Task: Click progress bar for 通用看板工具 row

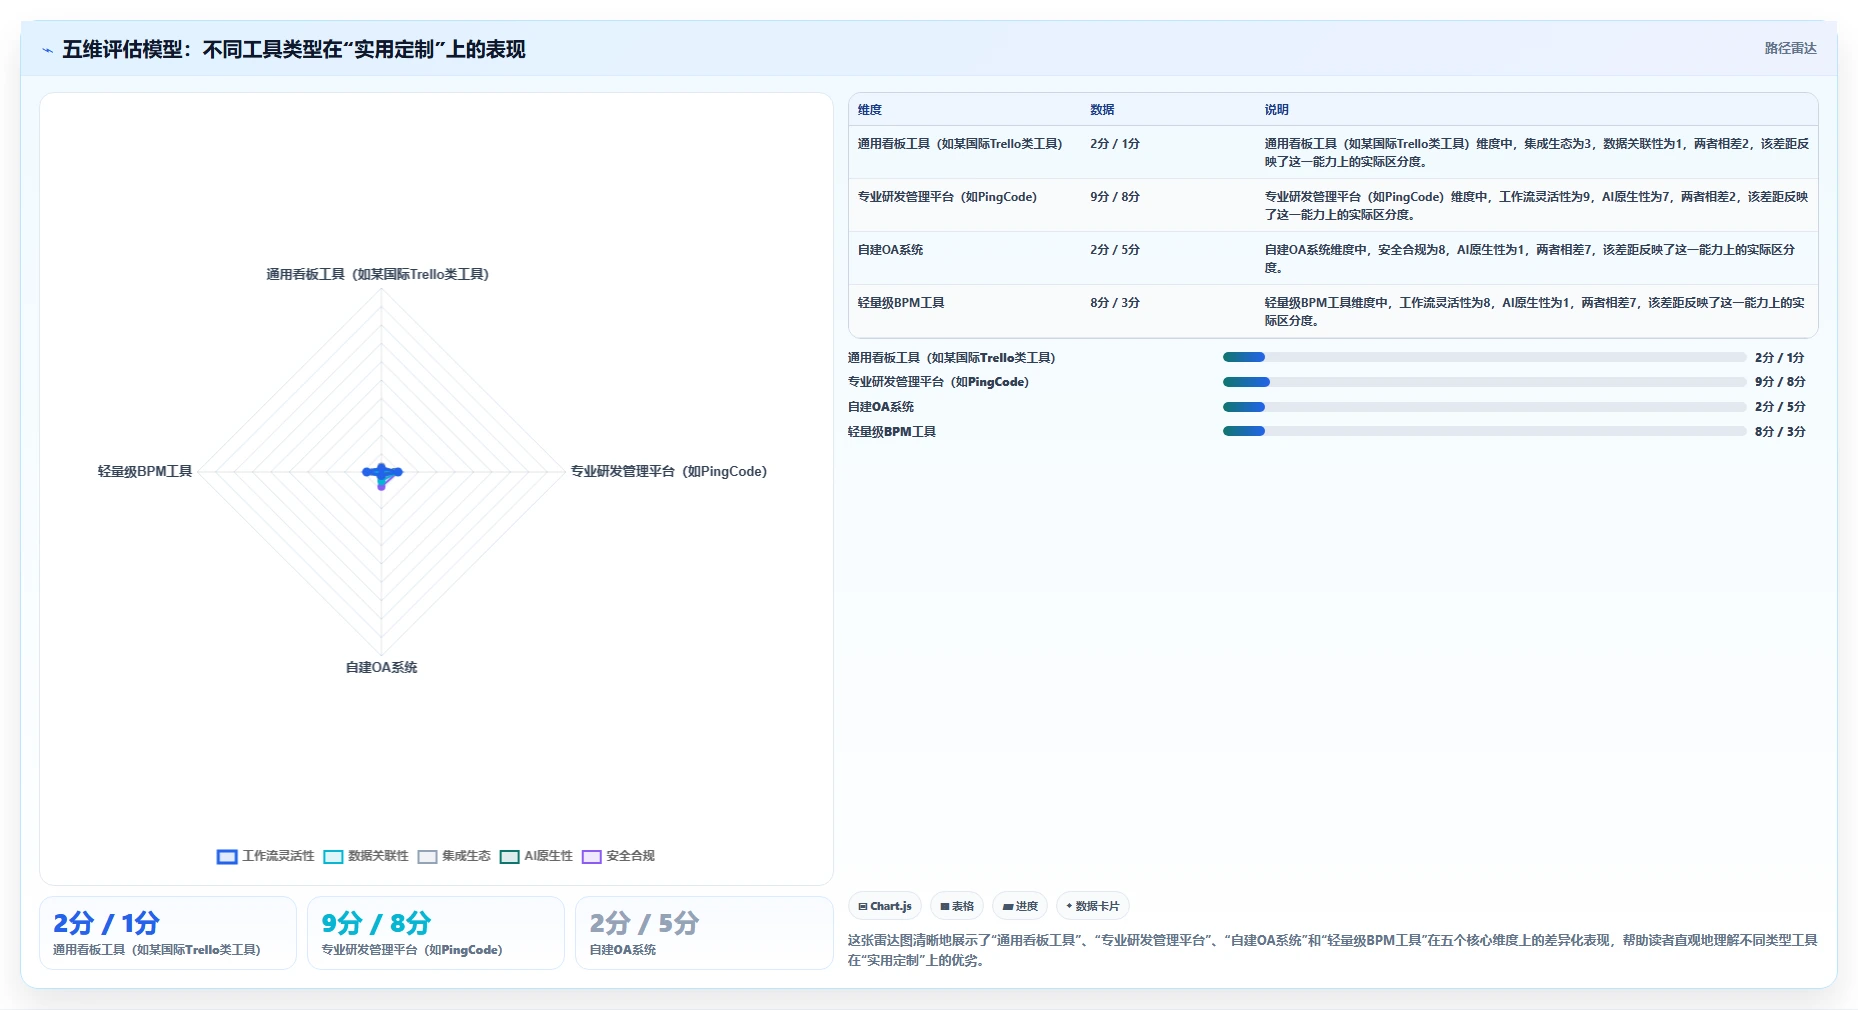Action: 1484,357
